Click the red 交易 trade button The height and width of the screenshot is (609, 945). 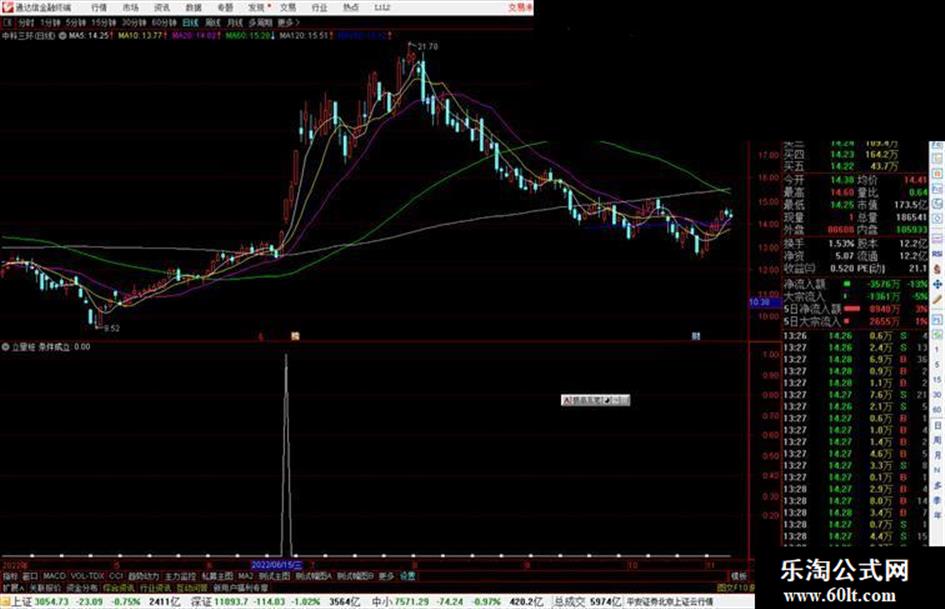pyautogui.click(x=519, y=7)
